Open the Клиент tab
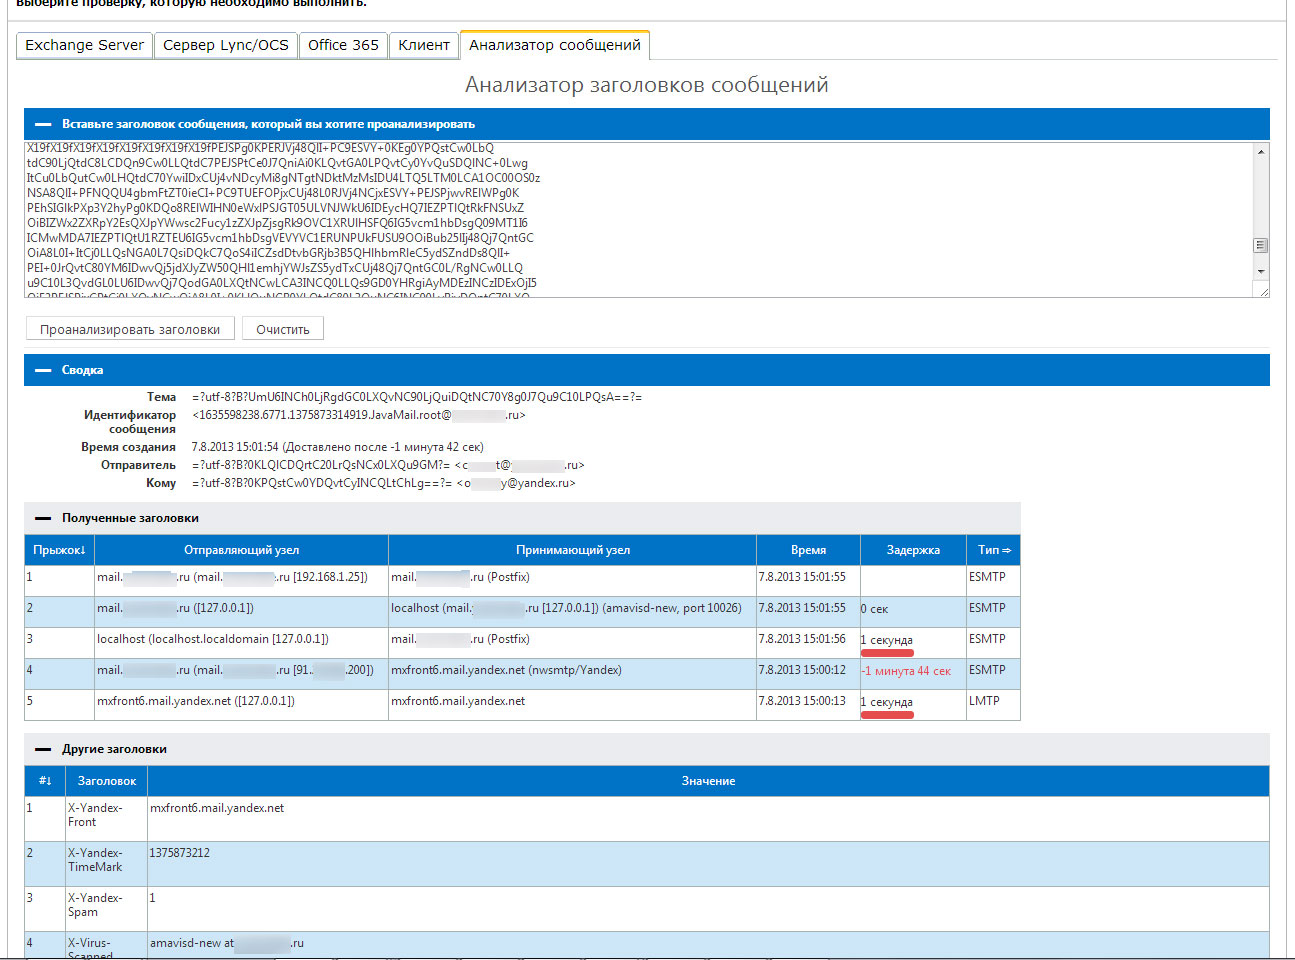This screenshot has height=960, width=1295. click(424, 45)
